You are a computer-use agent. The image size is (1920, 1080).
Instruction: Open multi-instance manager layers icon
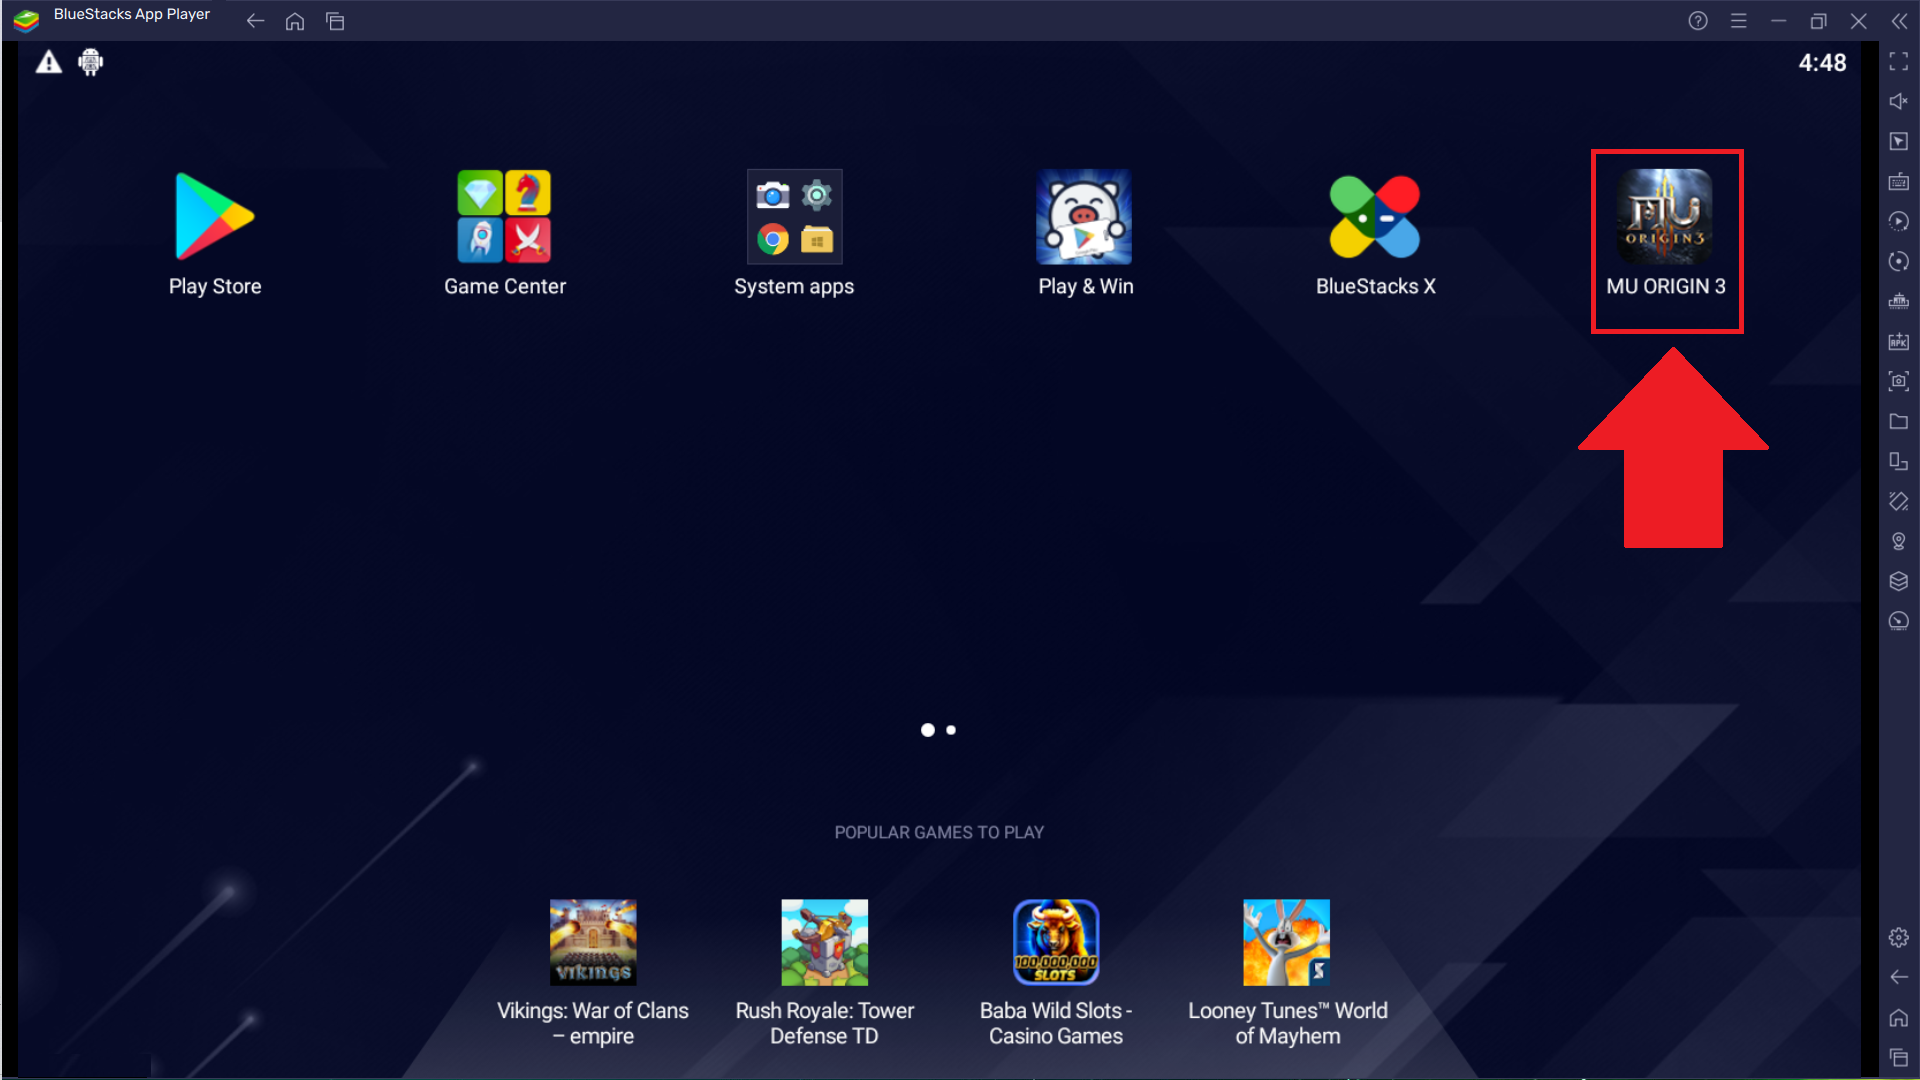[1899, 581]
